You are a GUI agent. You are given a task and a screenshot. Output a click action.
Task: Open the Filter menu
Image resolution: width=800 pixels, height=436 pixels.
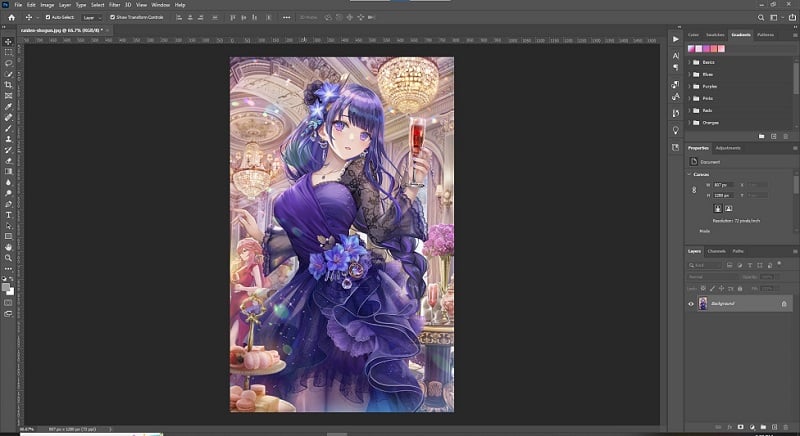(114, 5)
